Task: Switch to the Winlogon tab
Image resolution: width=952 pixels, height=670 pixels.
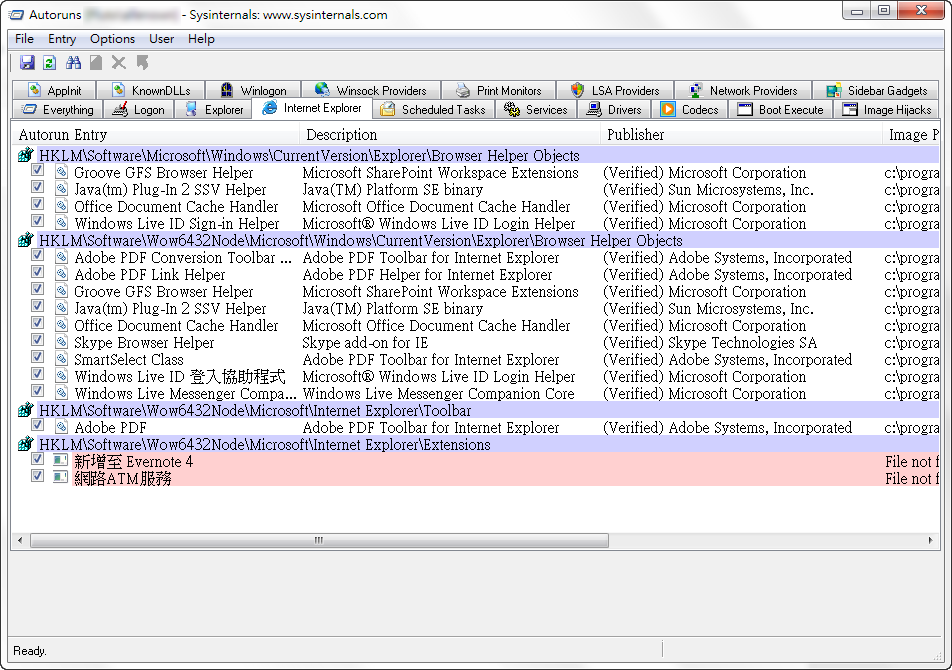Action: [253, 90]
